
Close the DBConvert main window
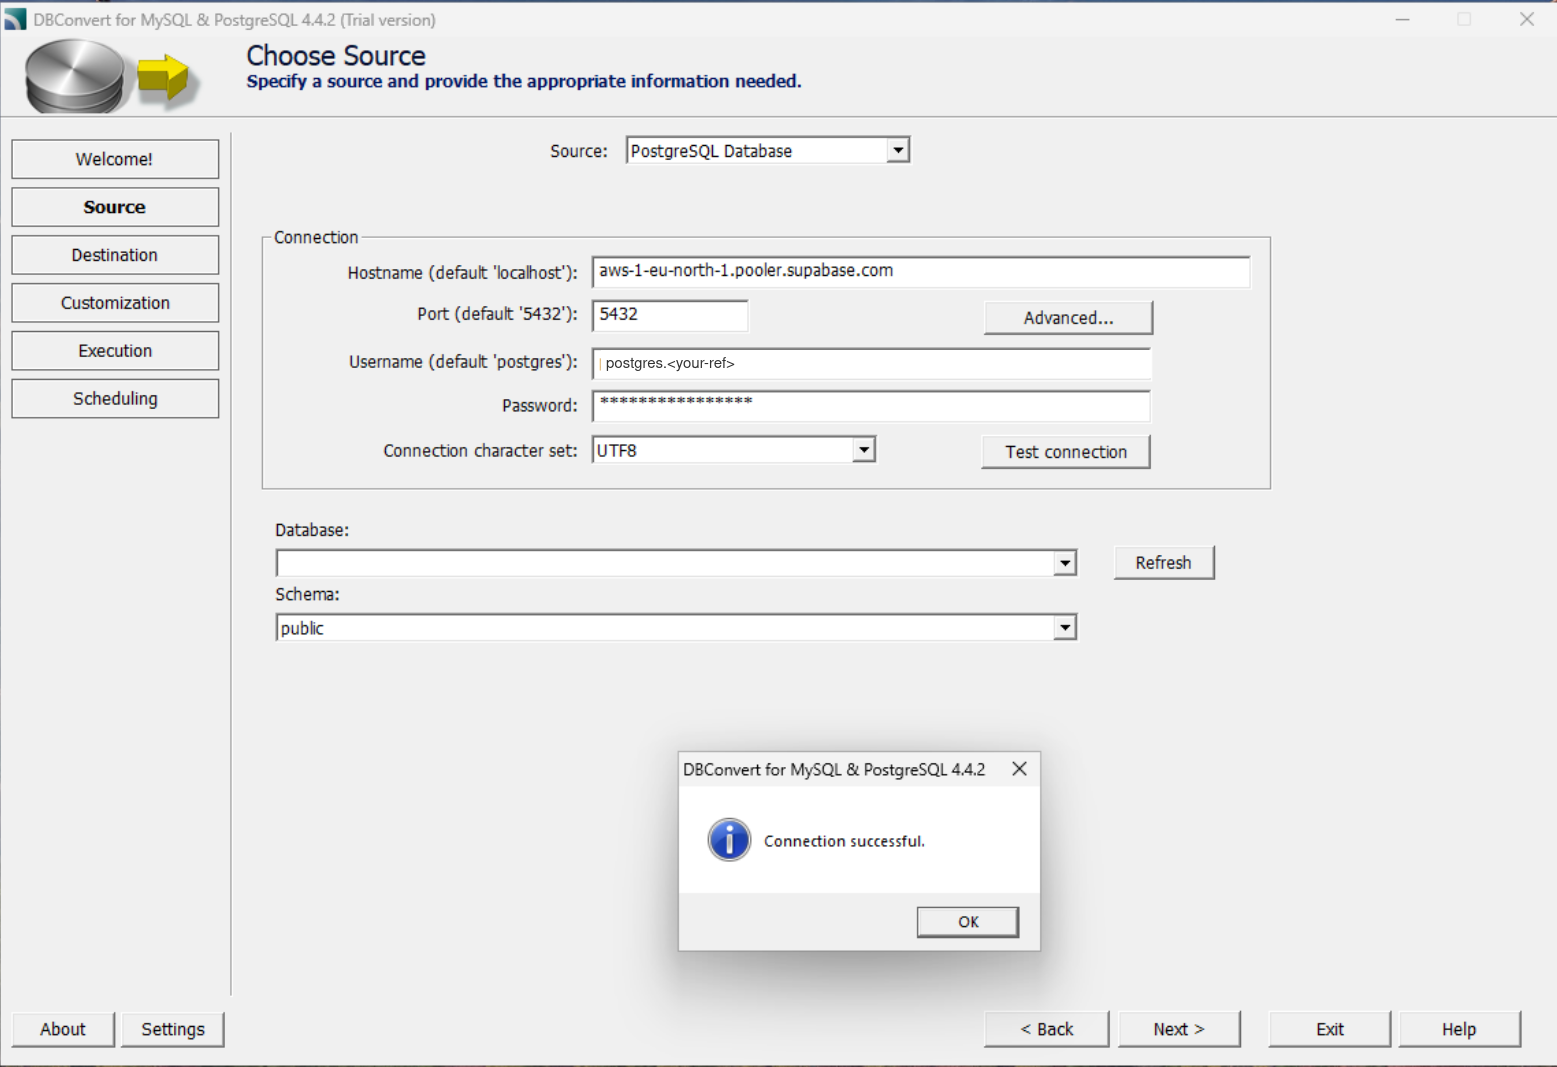click(x=1526, y=19)
